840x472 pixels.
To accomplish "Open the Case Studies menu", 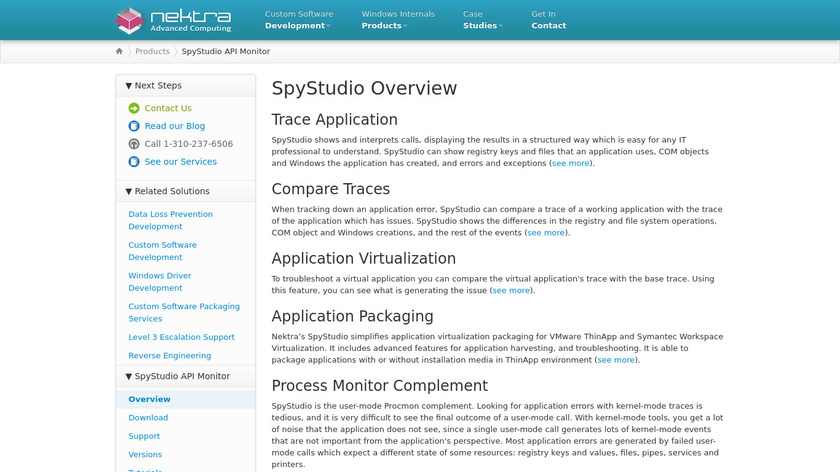I will coord(483,20).
